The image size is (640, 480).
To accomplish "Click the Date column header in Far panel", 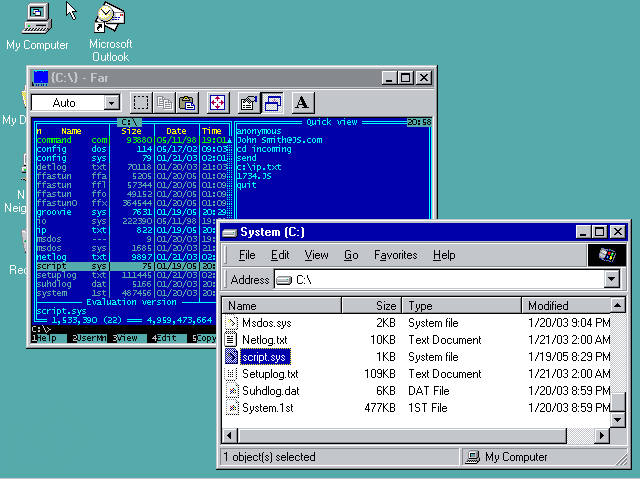I will point(176,131).
